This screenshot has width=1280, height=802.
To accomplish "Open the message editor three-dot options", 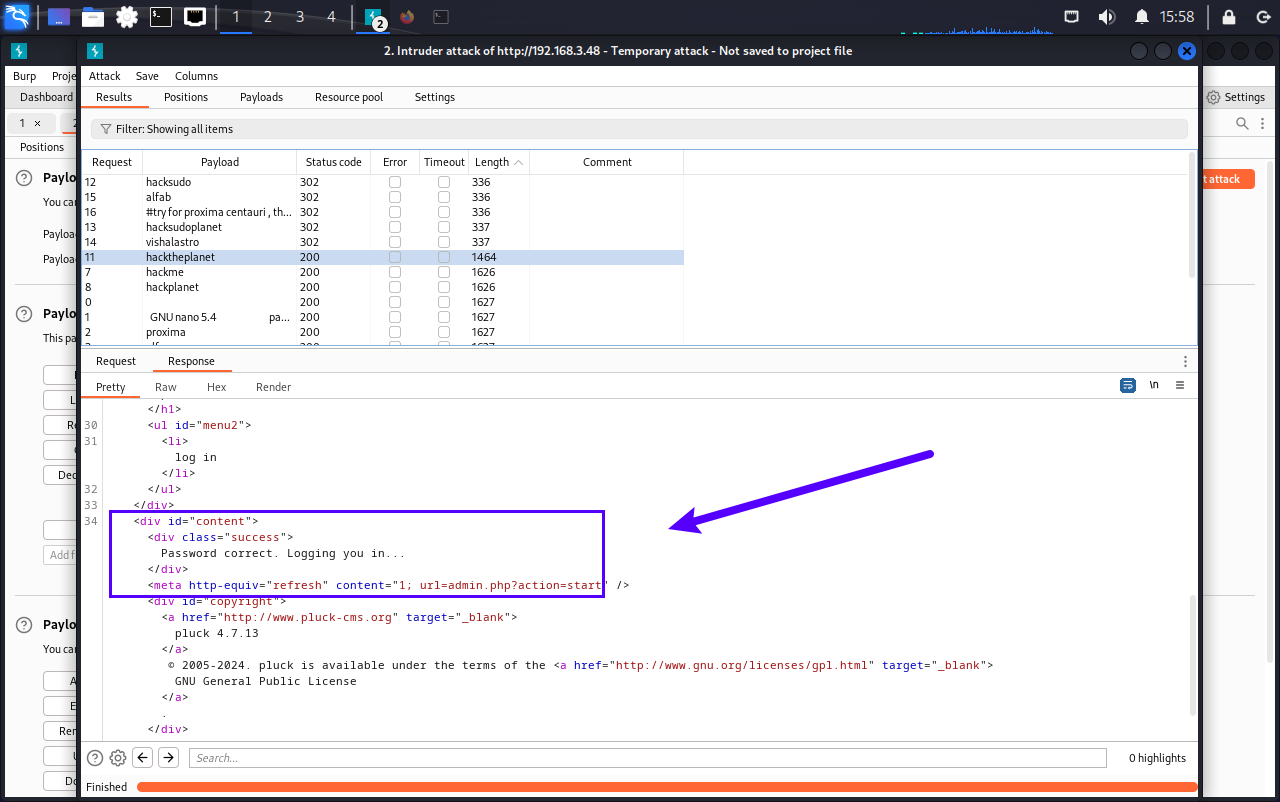I will pos(1185,361).
